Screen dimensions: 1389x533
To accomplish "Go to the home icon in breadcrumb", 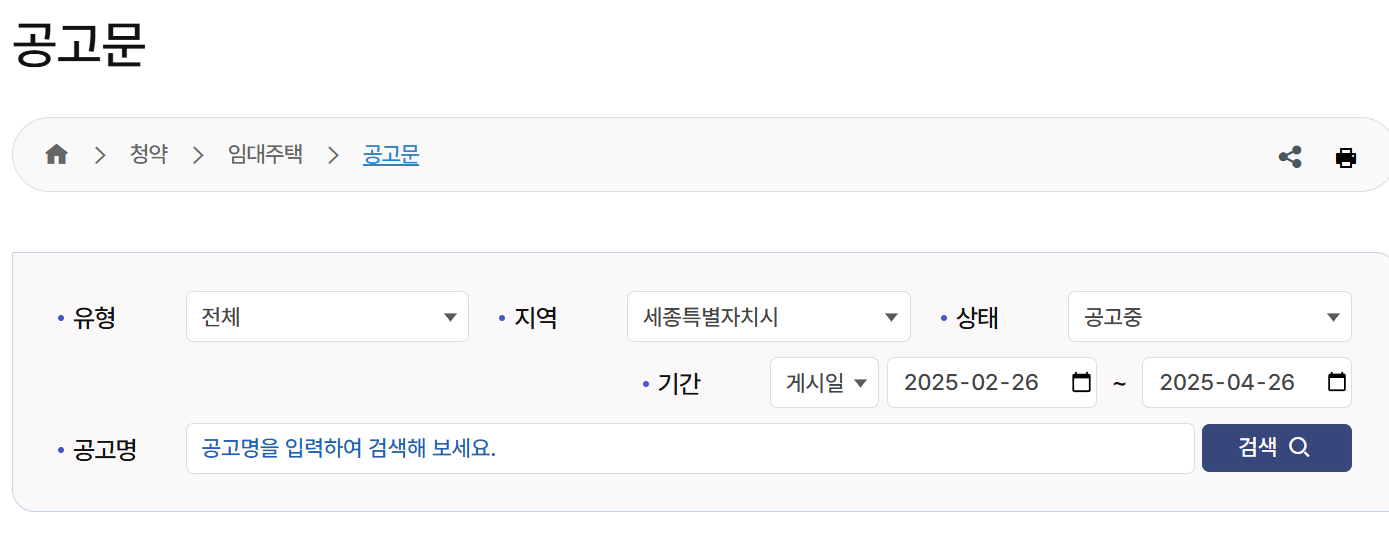I will coord(57,155).
